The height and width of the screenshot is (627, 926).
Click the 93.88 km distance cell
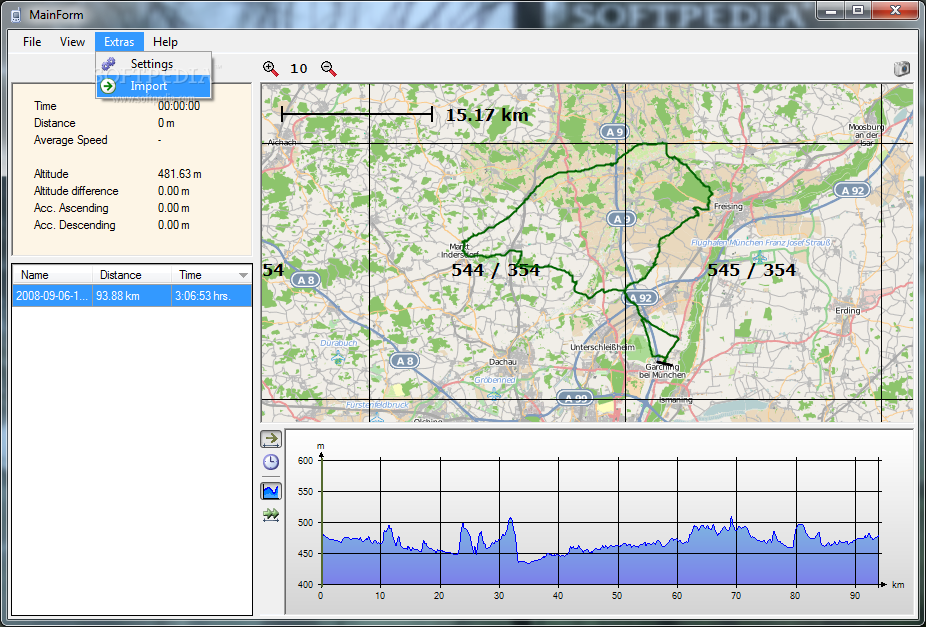click(132, 296)
